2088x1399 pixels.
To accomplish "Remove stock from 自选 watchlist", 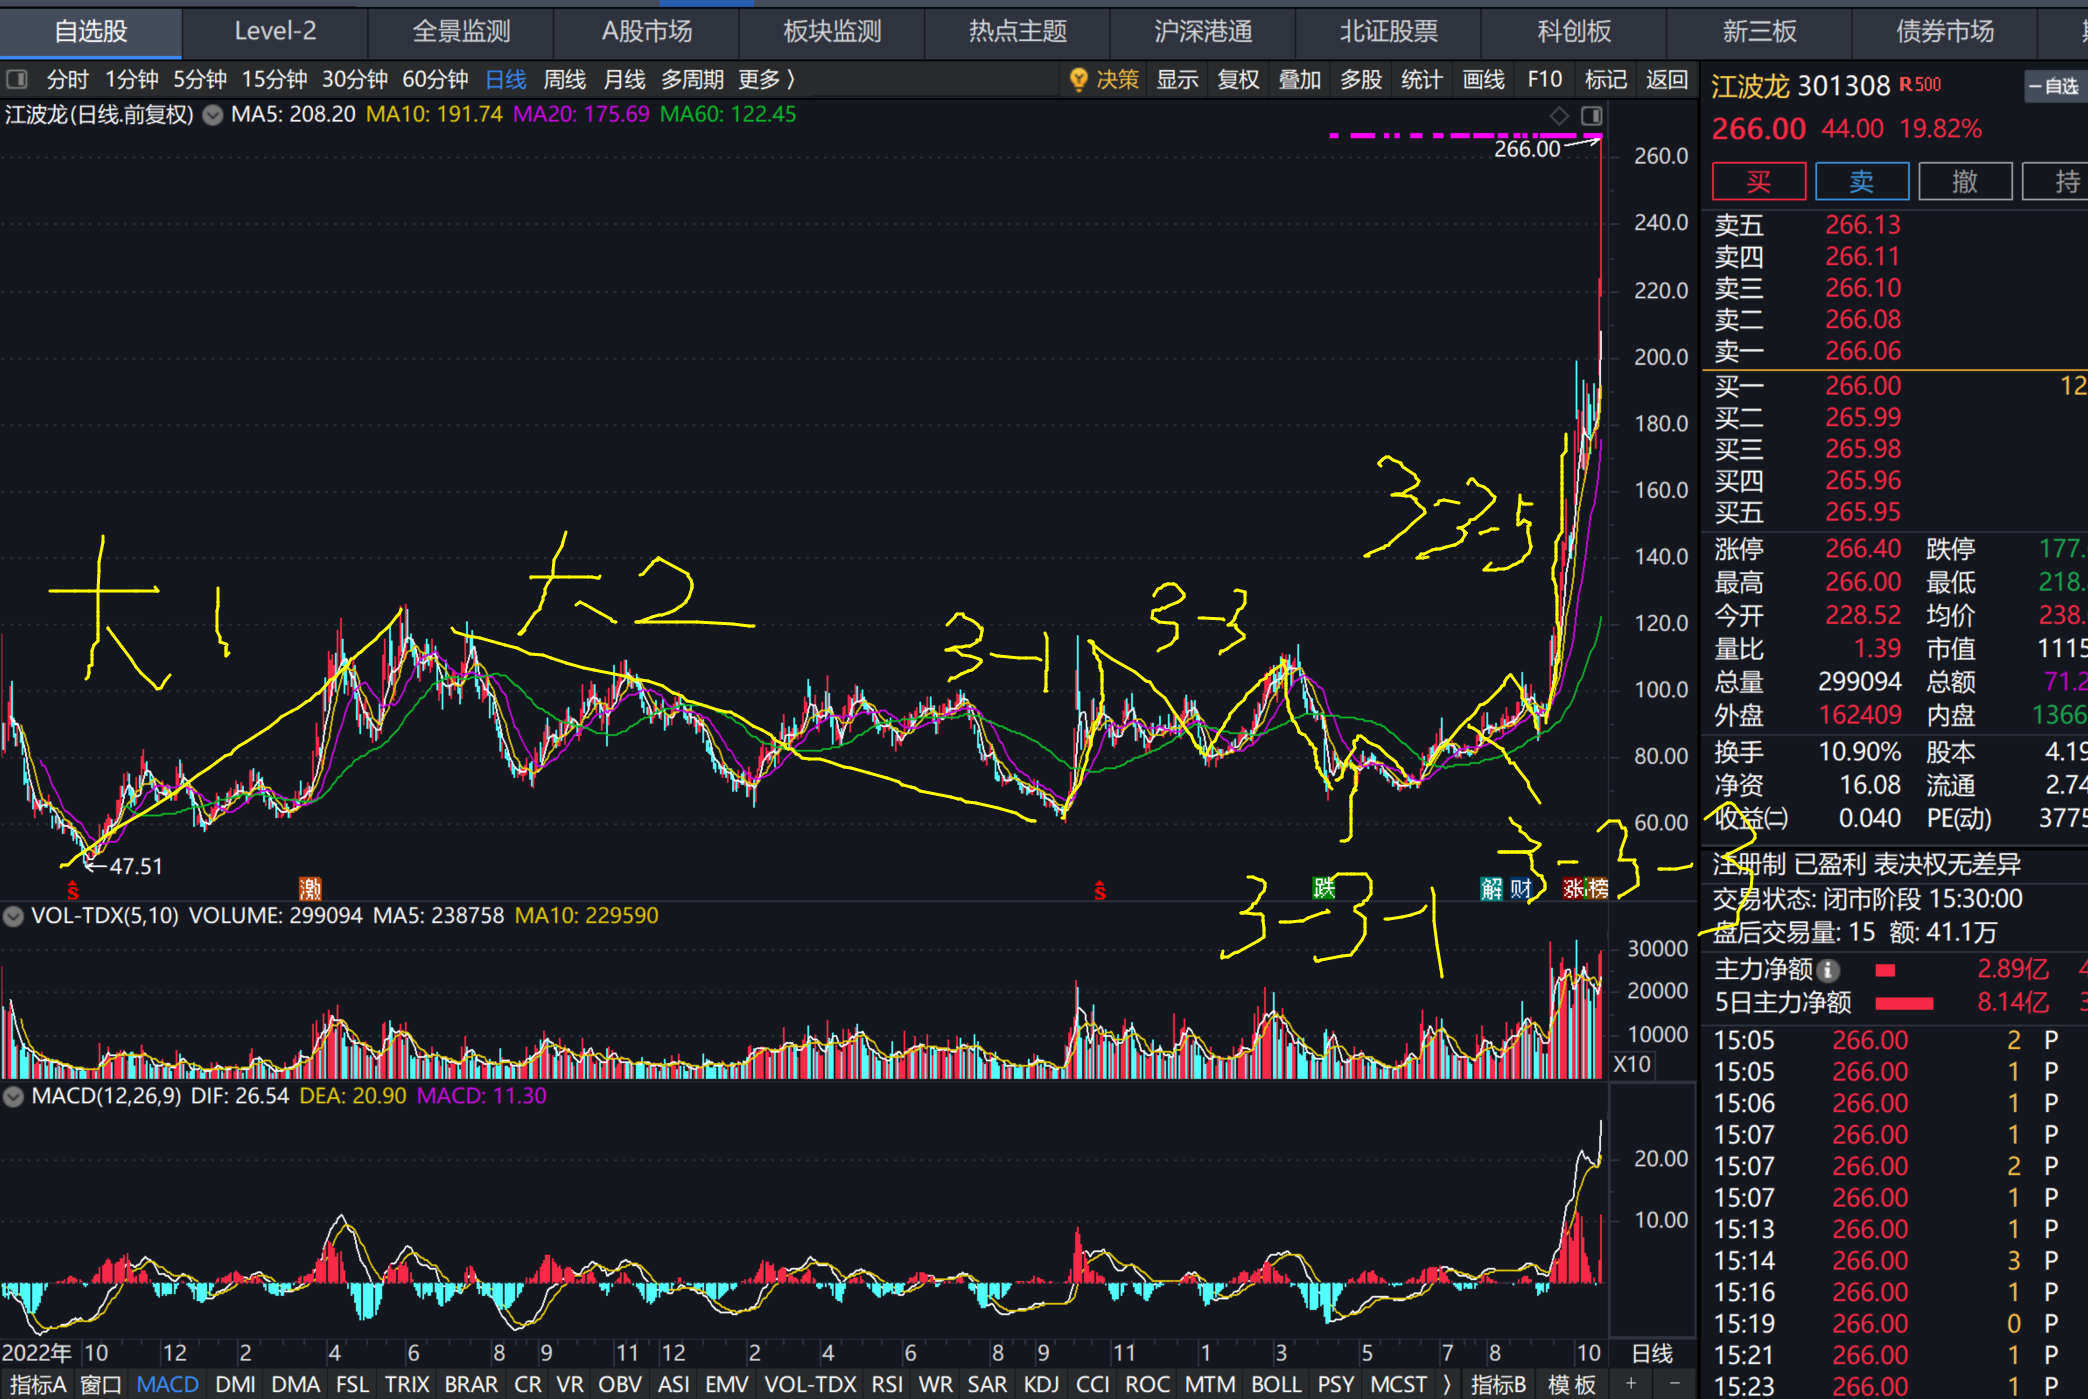I will pos(2053,87).
